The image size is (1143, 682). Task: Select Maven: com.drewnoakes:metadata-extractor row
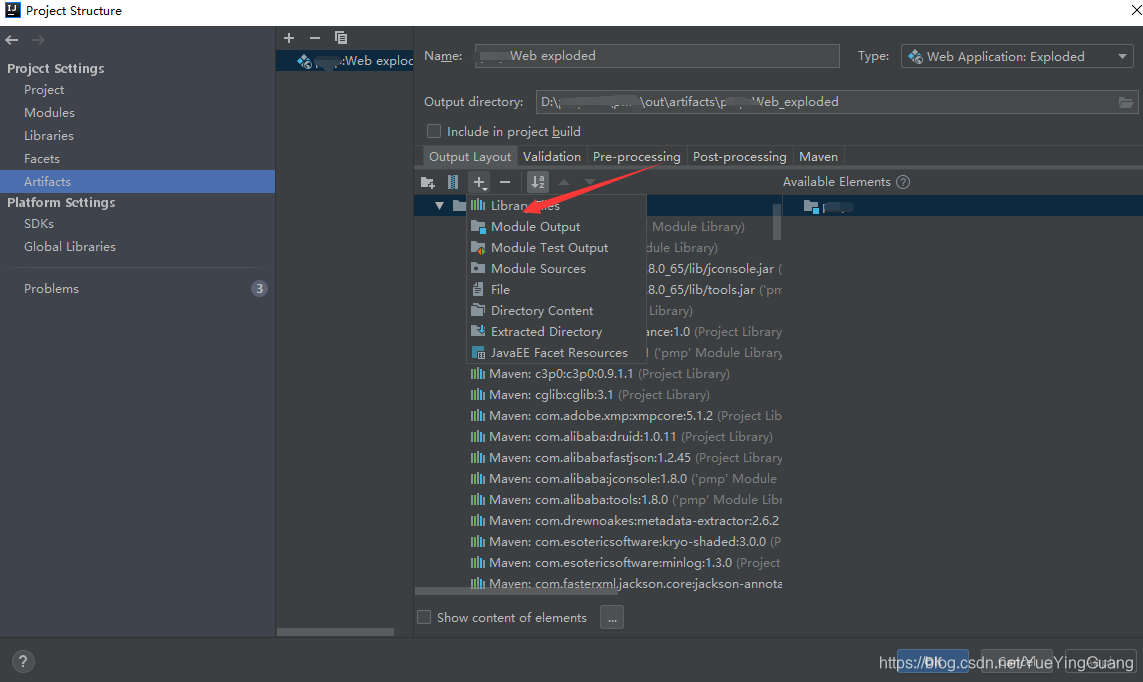[x=625, y=522]
